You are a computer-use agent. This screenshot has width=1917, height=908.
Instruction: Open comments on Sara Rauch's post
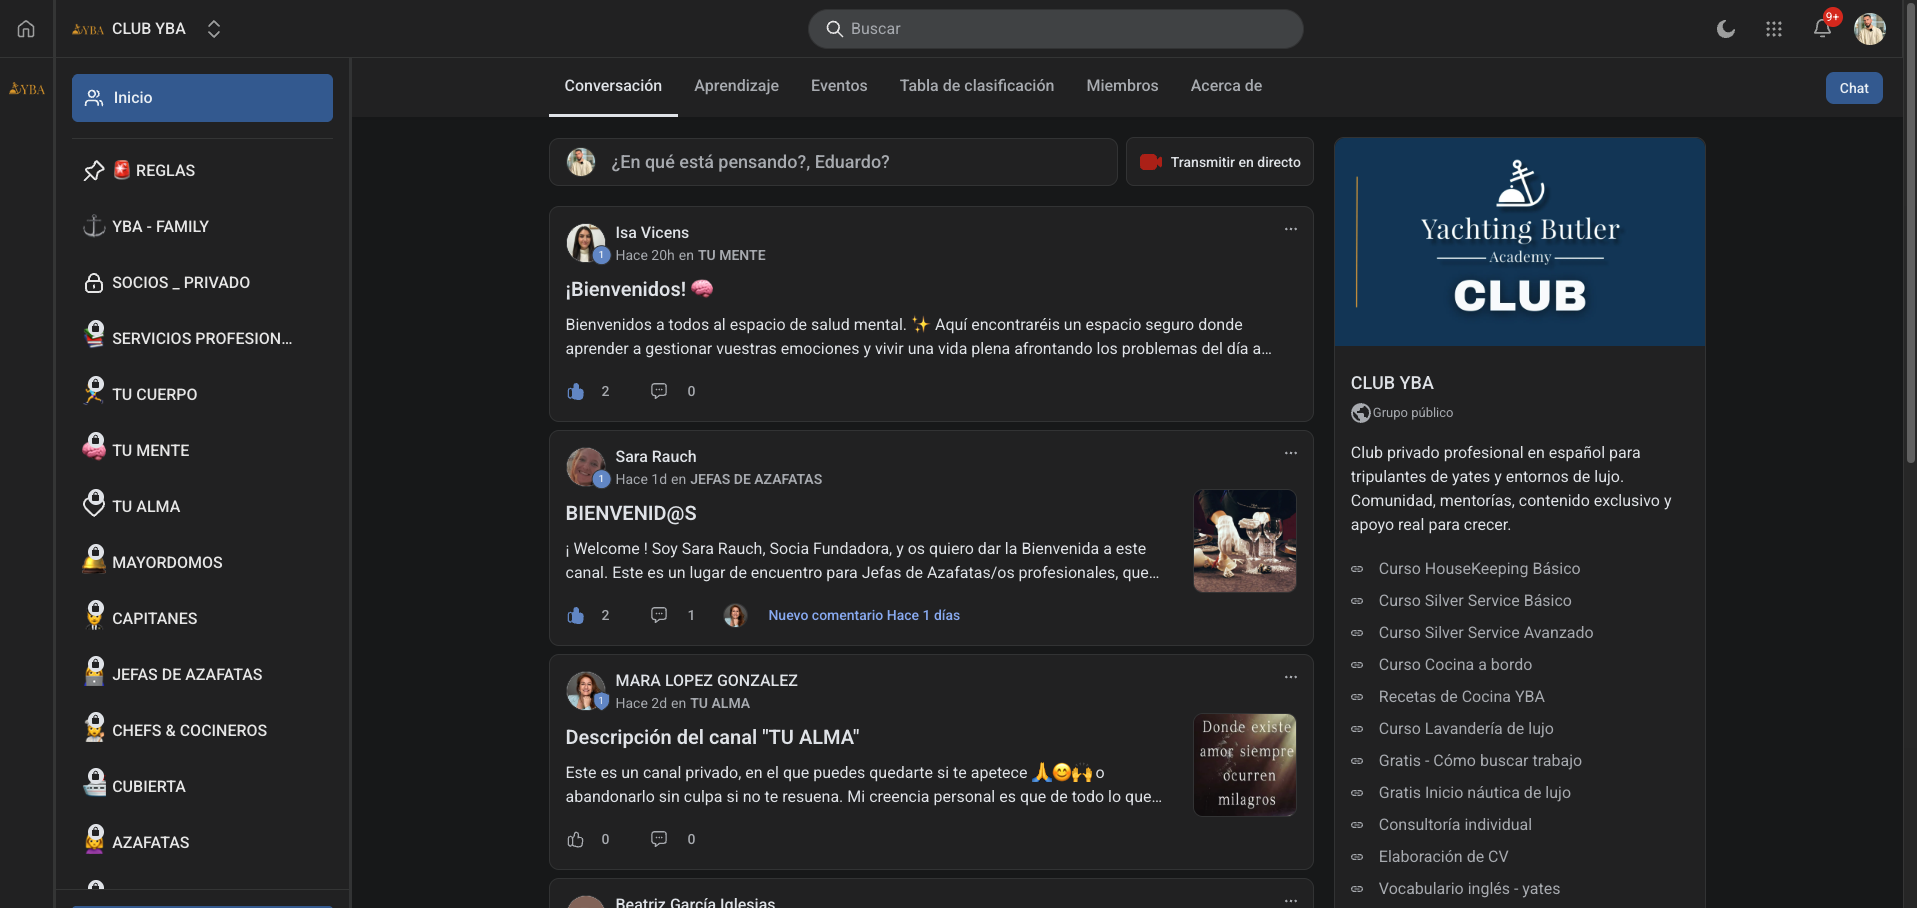click(659, 615)
